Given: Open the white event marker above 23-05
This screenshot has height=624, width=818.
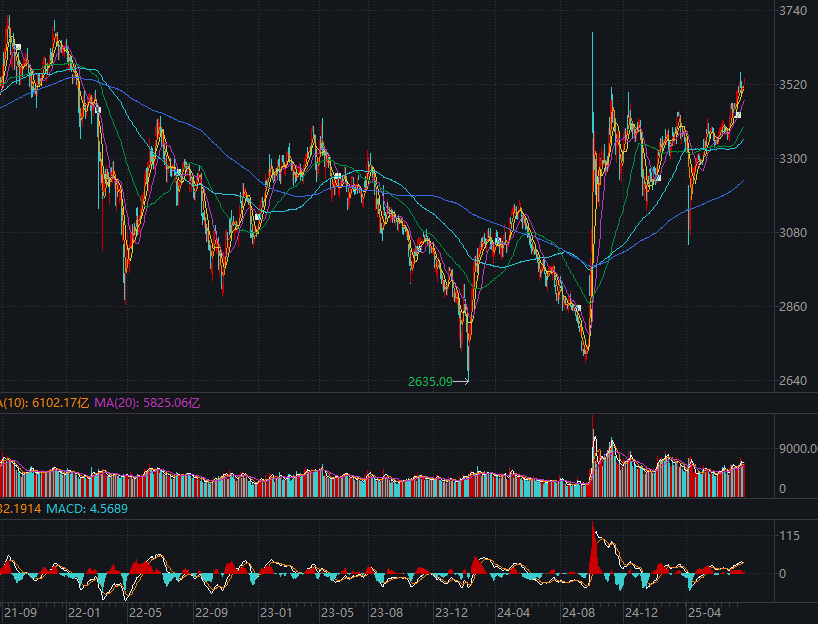Looking at the screenshot, I should 339,176.
